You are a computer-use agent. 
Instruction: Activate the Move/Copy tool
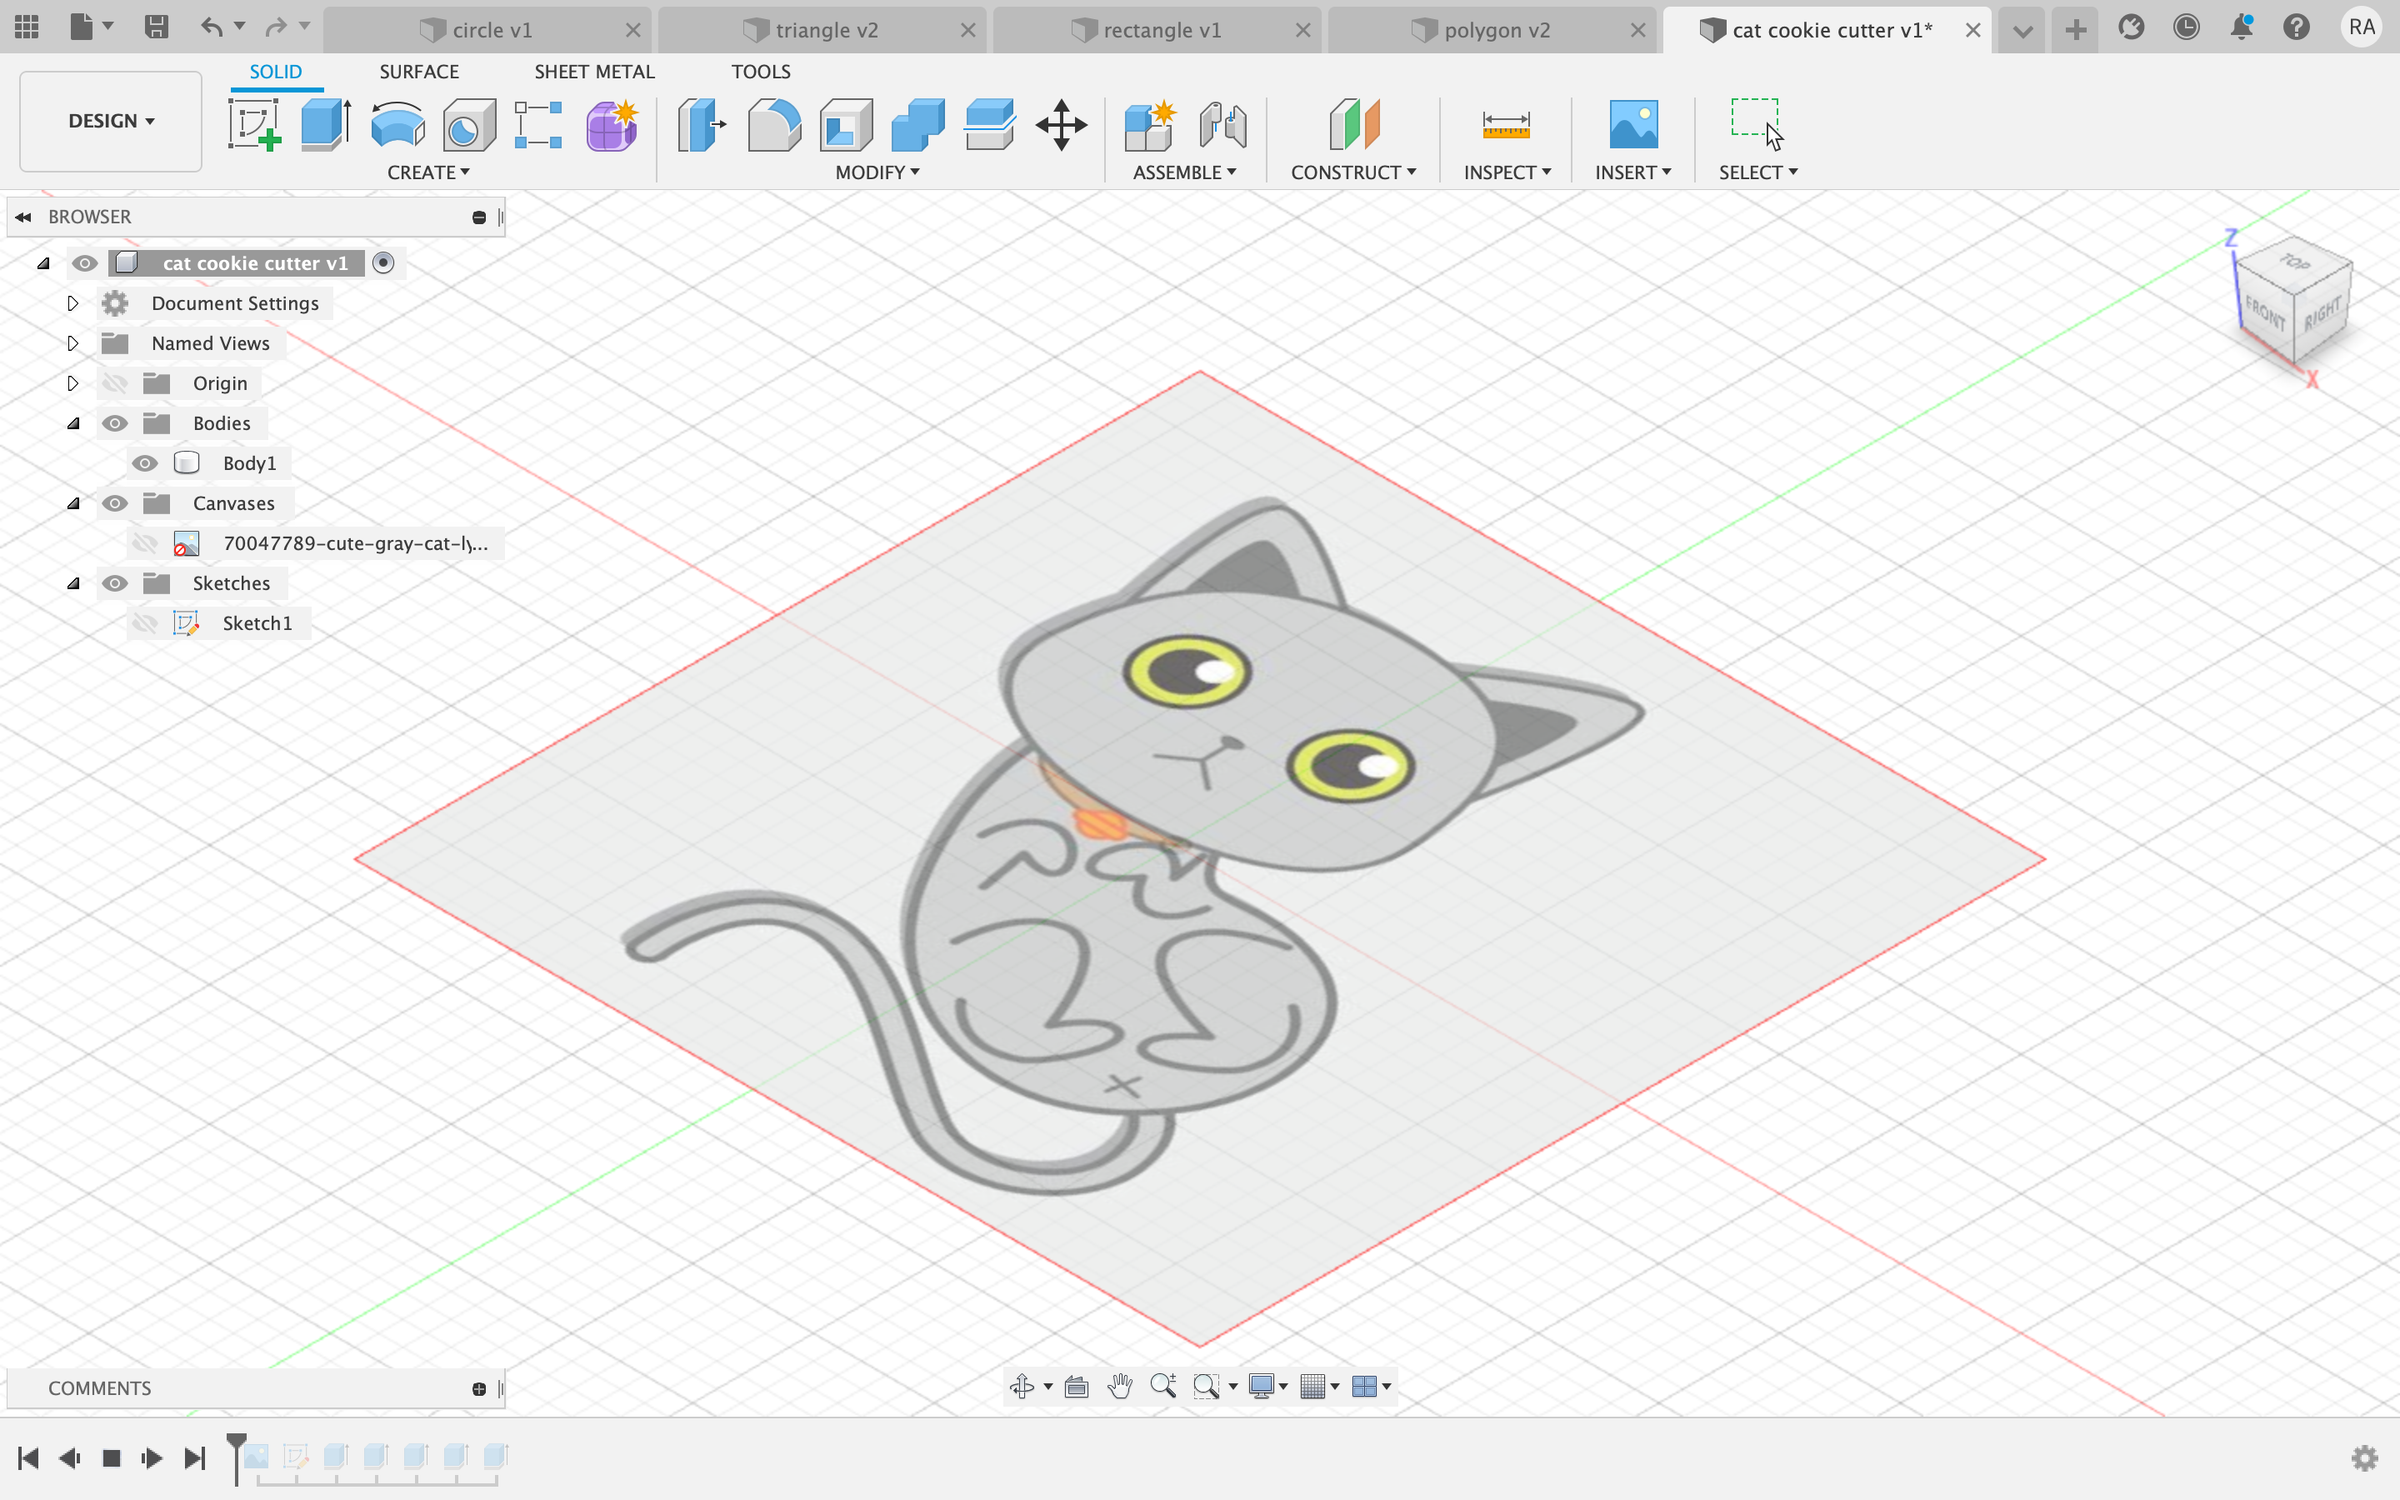click(1061, 125)
